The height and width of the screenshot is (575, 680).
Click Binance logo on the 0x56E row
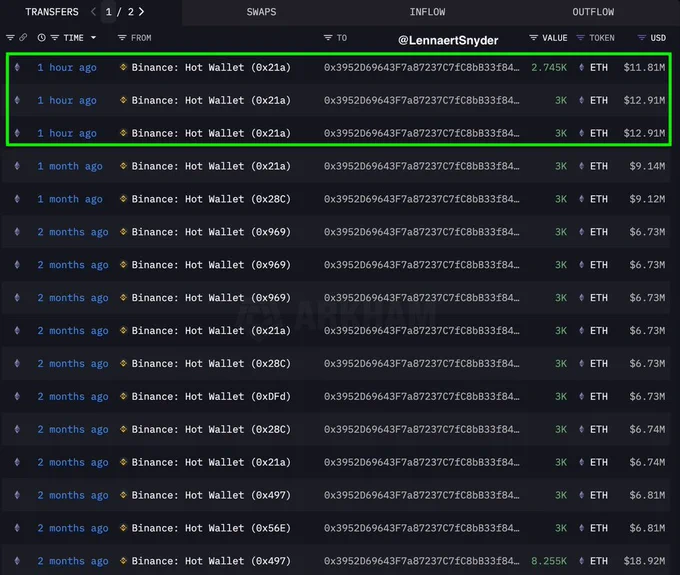123,528
